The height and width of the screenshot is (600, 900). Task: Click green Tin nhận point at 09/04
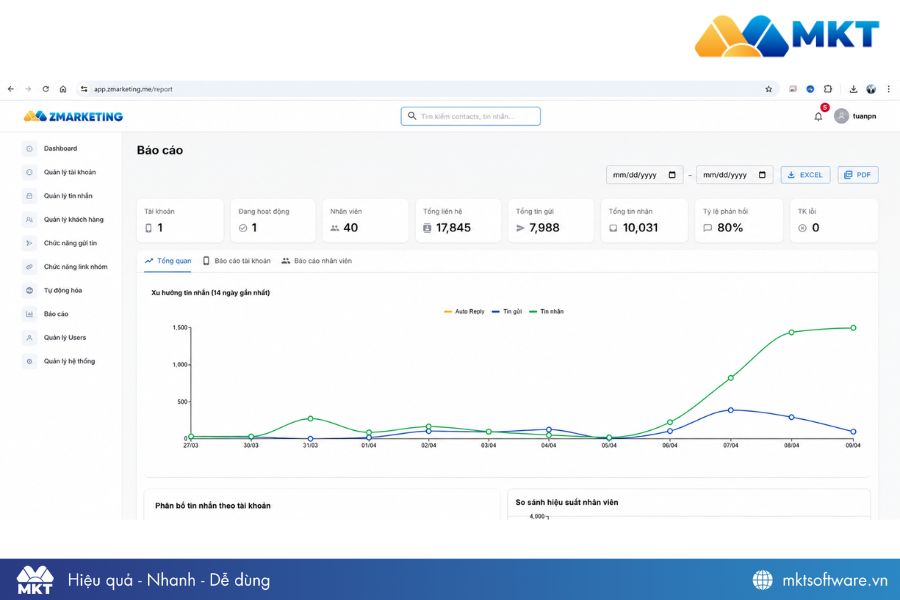click(853, 328)
